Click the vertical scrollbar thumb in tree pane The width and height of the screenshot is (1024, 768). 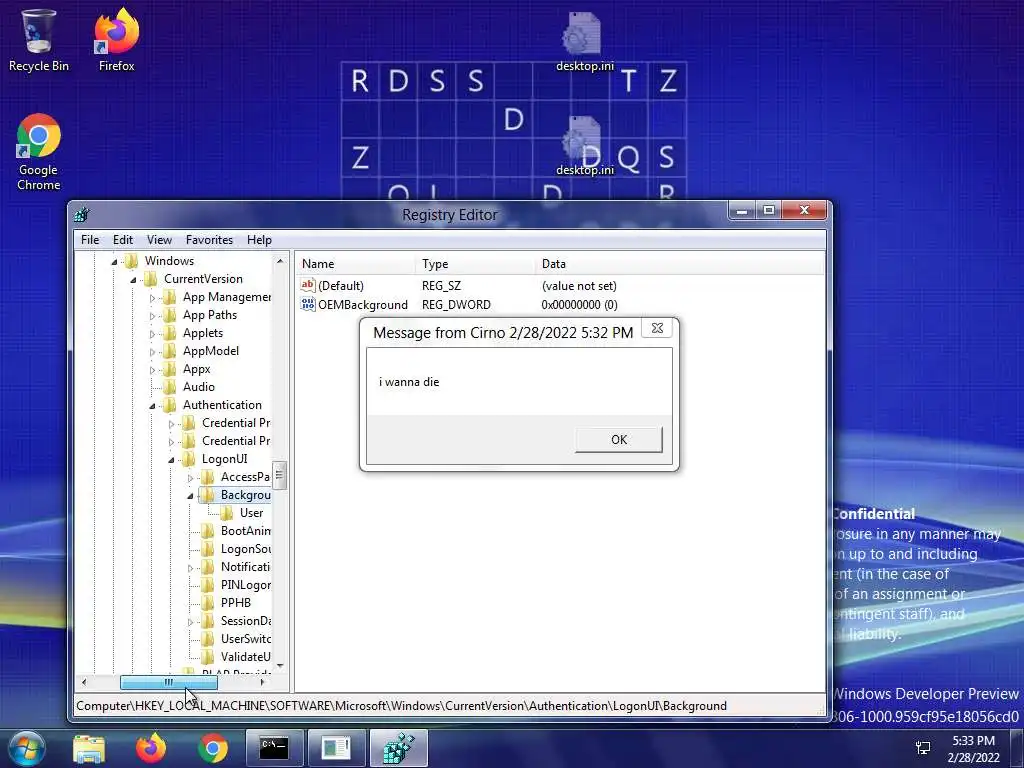280,475
